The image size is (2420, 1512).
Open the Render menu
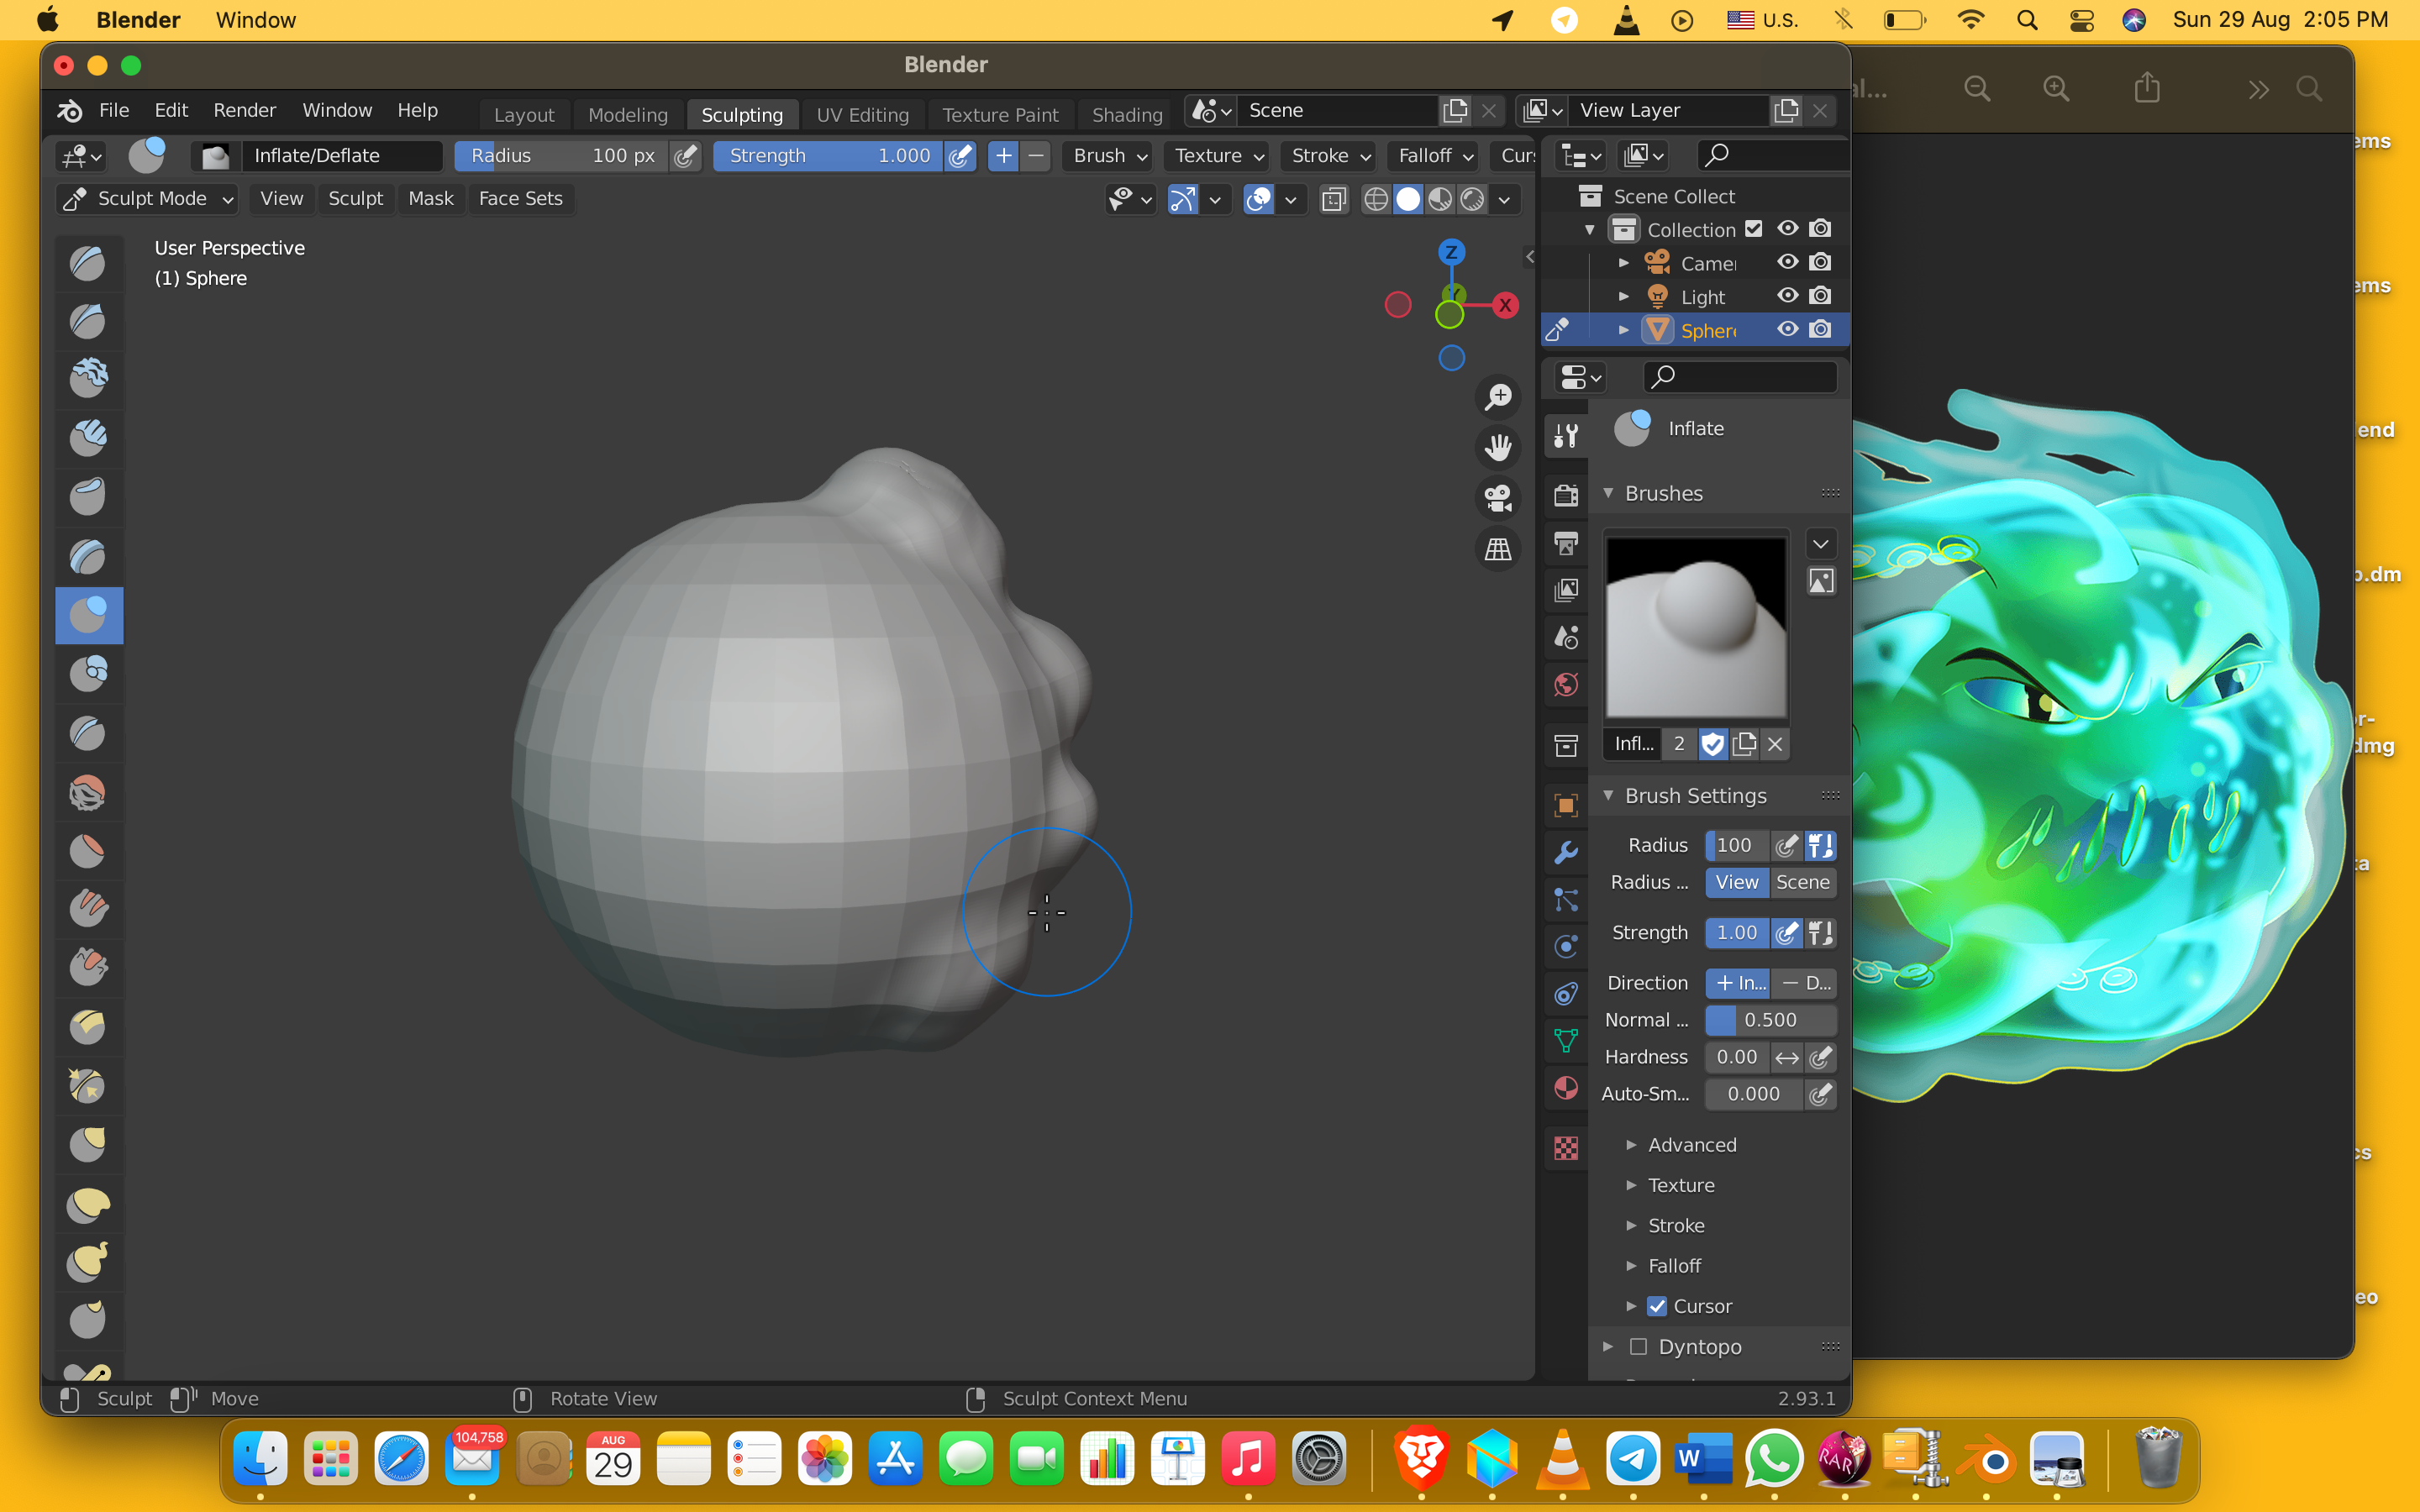tap(244, 110)
